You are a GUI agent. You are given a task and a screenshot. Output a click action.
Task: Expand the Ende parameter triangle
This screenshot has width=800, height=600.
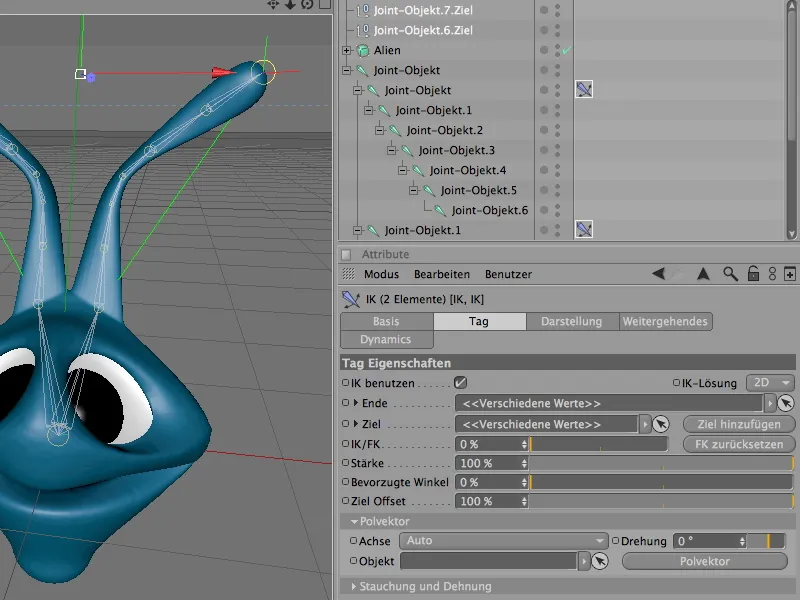356,403
